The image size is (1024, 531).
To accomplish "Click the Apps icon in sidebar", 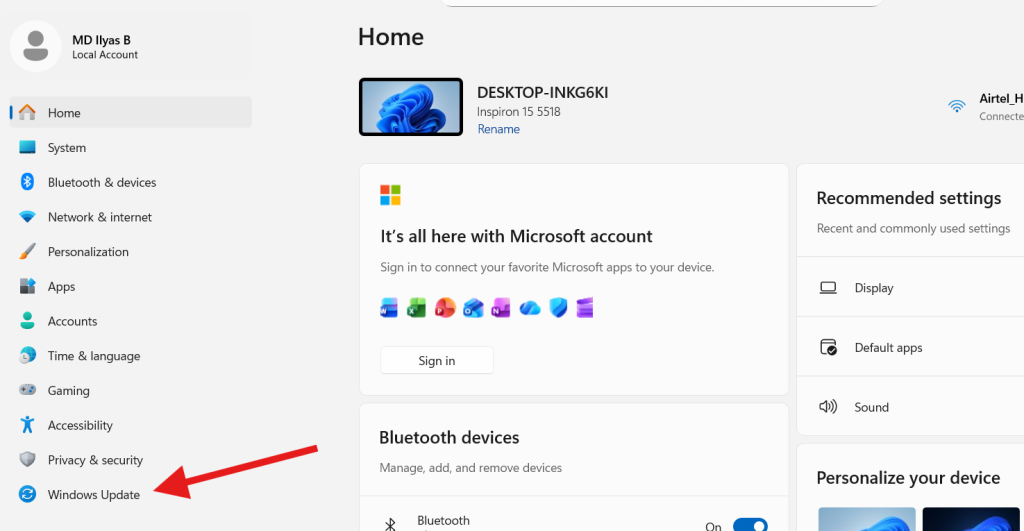I will pyautogui.click(x=27, y=286).
